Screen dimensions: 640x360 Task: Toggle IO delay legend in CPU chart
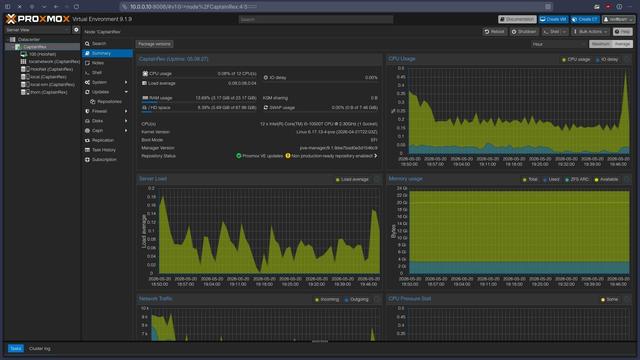coord(607,60)
